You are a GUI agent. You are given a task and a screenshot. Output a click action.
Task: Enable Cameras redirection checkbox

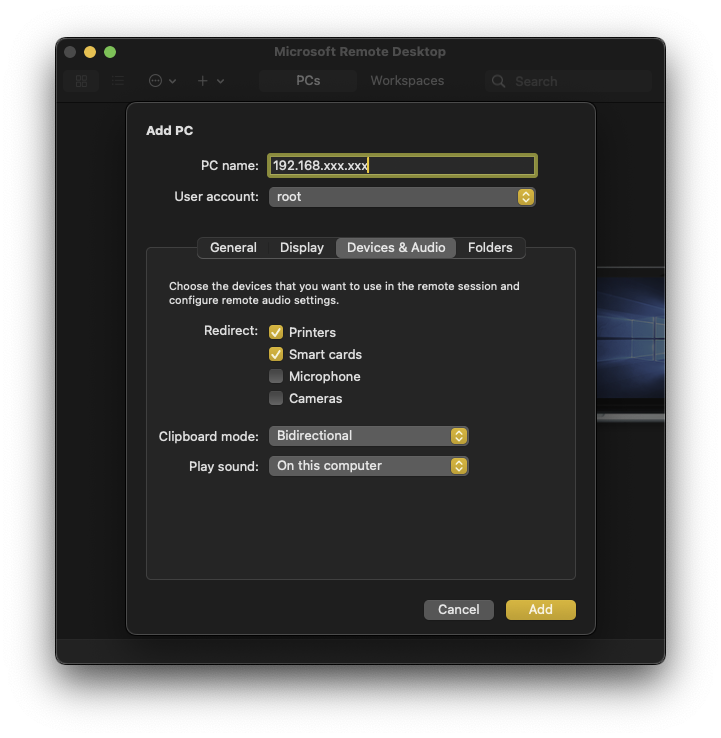[276, 399]
